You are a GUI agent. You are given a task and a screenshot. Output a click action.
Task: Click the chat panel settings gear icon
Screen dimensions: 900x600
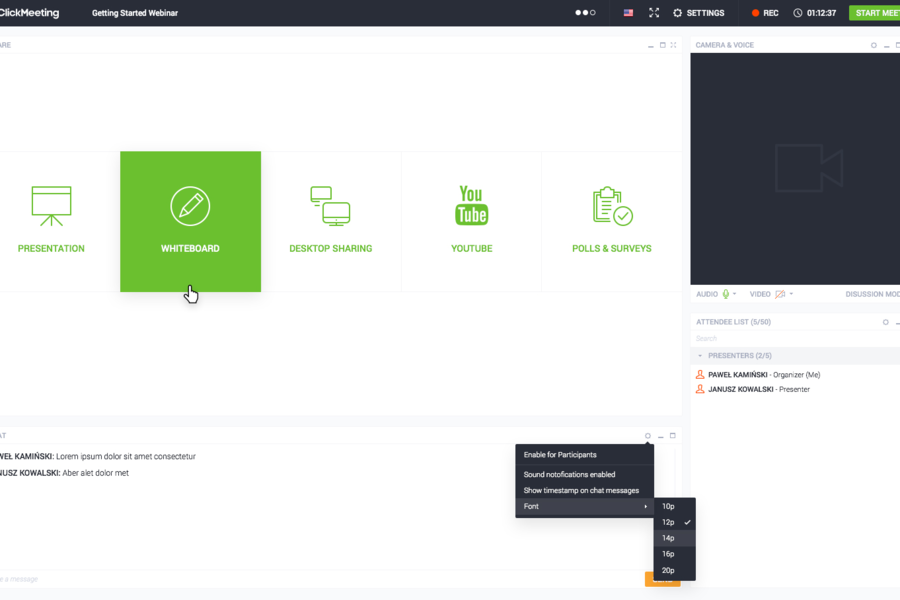647,436
